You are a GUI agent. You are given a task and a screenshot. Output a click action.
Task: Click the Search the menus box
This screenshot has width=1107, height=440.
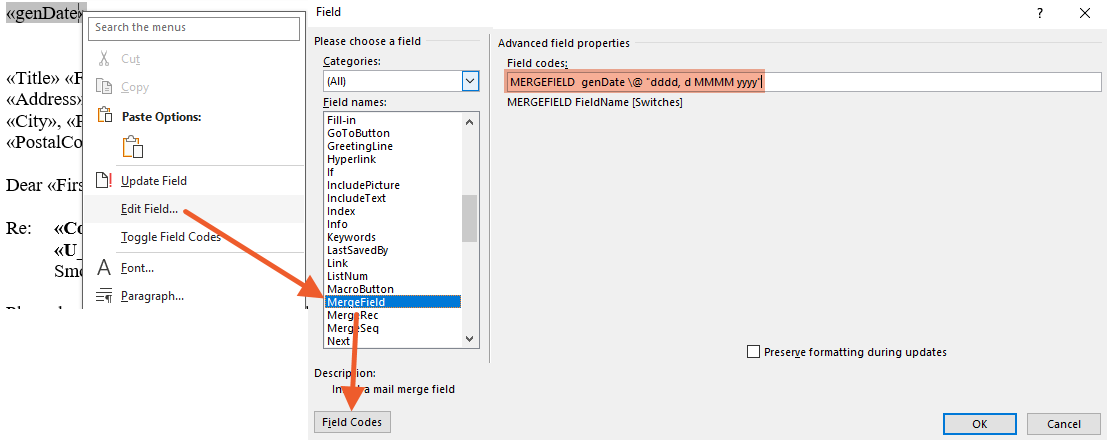(194, 27)
